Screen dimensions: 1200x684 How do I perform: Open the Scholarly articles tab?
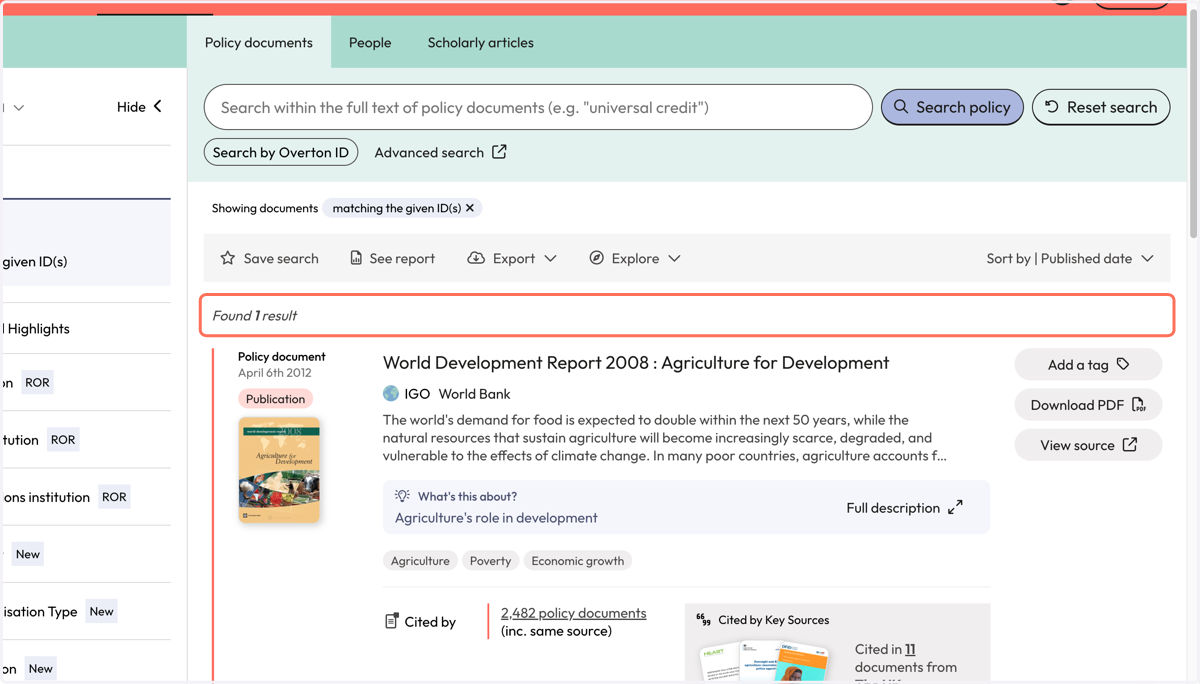[x=481, y=42]
